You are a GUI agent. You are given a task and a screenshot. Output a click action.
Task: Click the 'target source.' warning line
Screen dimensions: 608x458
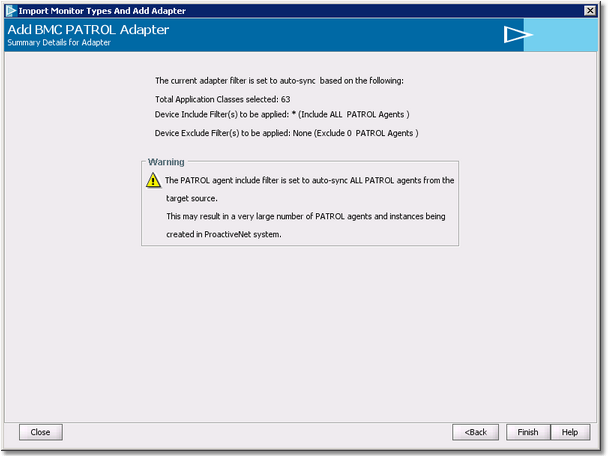(x=194, y=198)
